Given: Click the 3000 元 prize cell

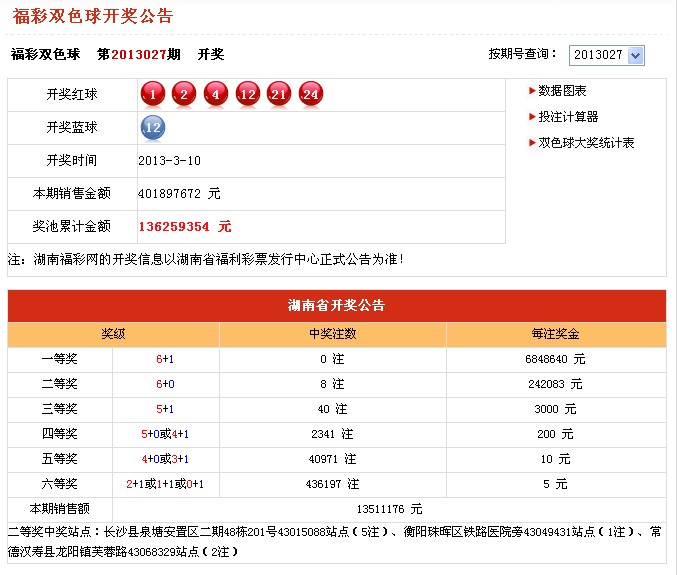Looking at the screenshot, I should [x=555, y=409].
